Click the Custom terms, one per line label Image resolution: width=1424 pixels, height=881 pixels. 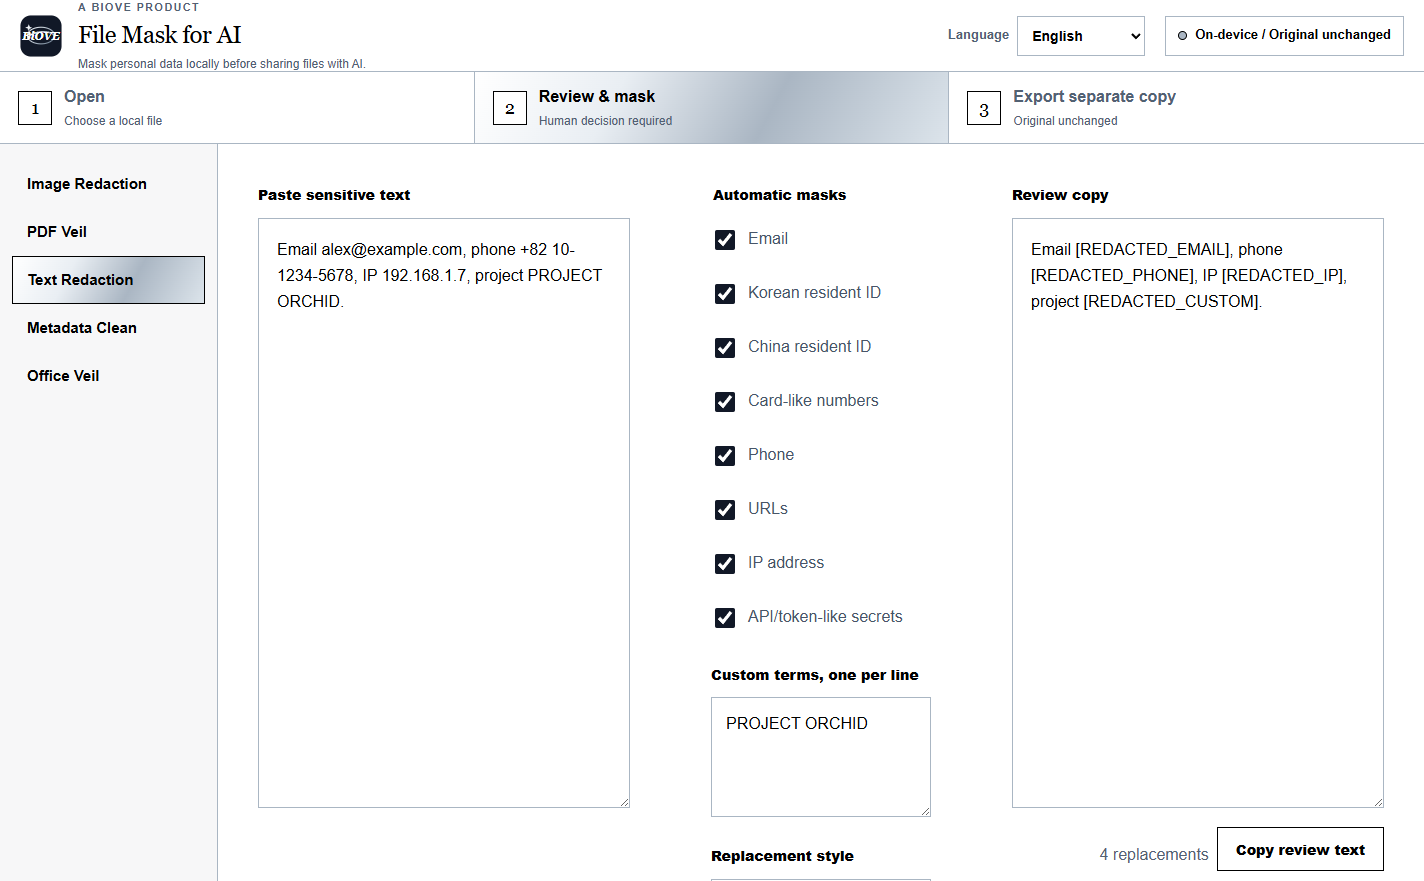(x=815, y=675)
